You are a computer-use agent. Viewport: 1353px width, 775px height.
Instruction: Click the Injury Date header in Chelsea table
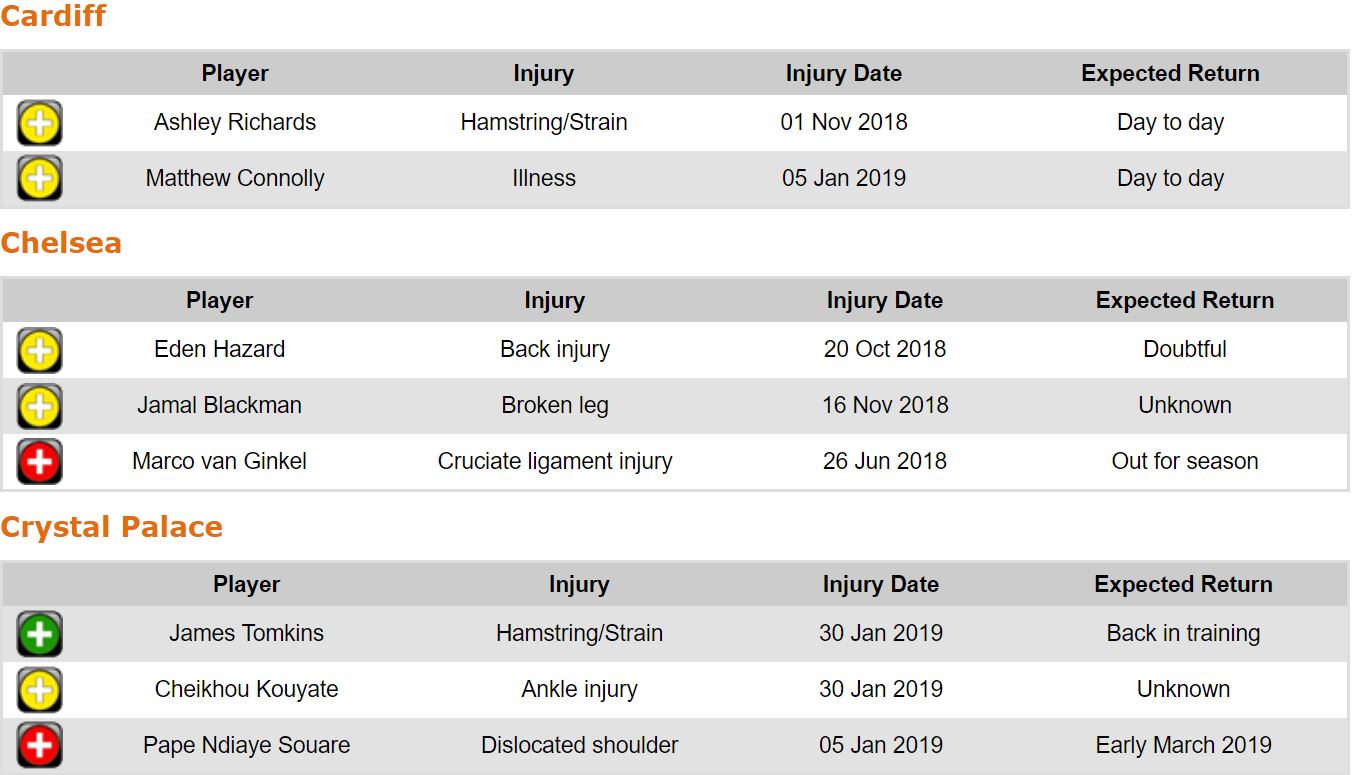884,300
